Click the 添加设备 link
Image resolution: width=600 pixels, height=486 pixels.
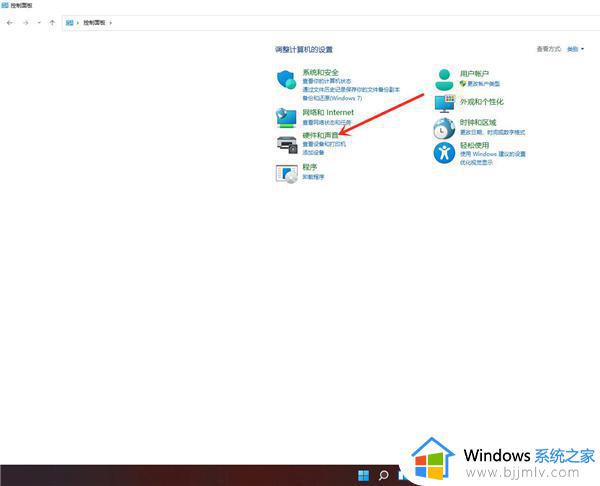(313, 152)
